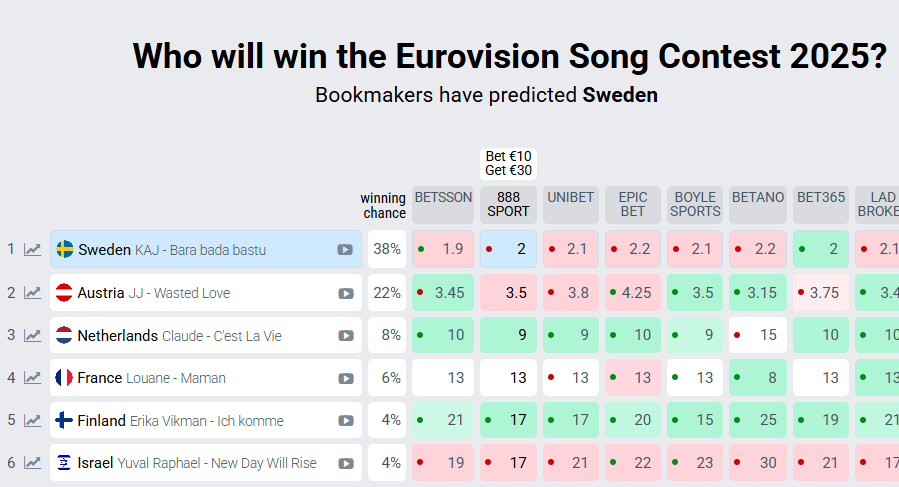This screenshot has height=487, width=899.
Task: Open the trend chart icon for Israel
Action: (33, 463)
